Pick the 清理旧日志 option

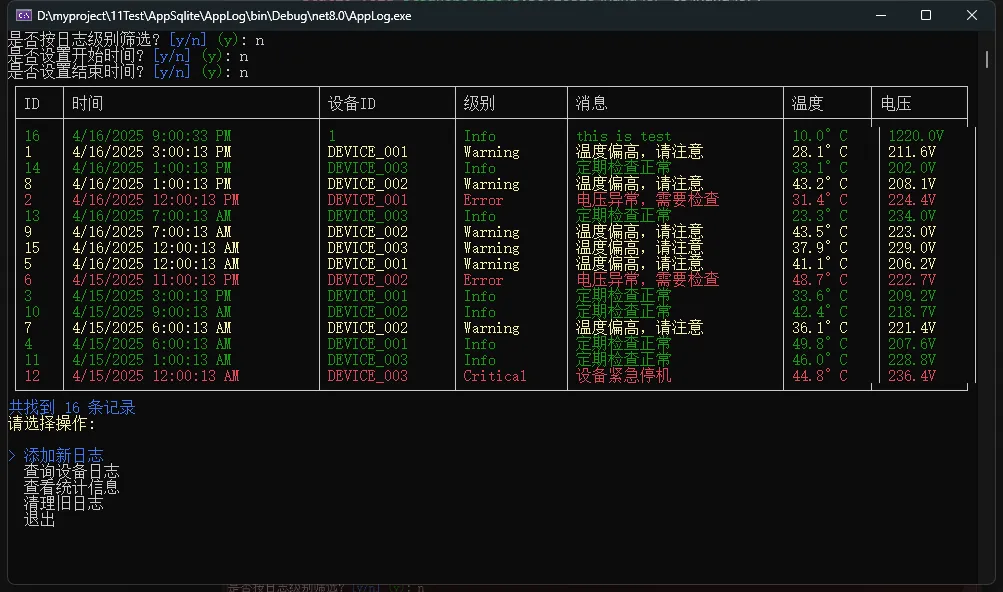(x=63, y=504)
